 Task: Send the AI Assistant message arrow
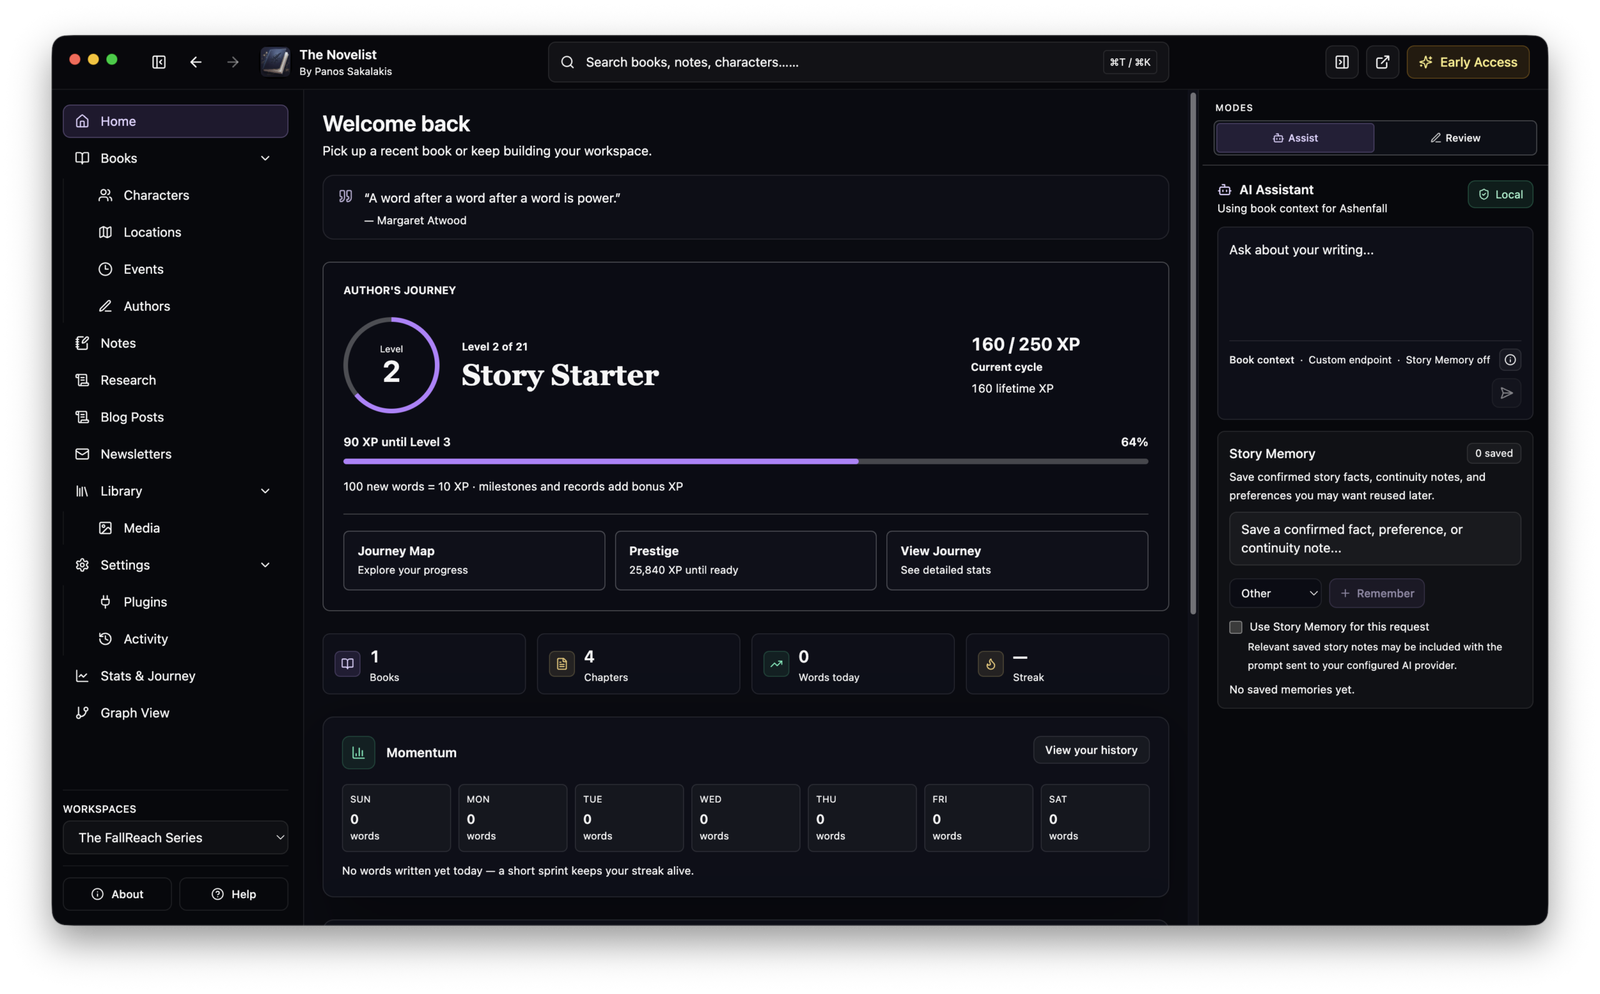[1506, 393]
